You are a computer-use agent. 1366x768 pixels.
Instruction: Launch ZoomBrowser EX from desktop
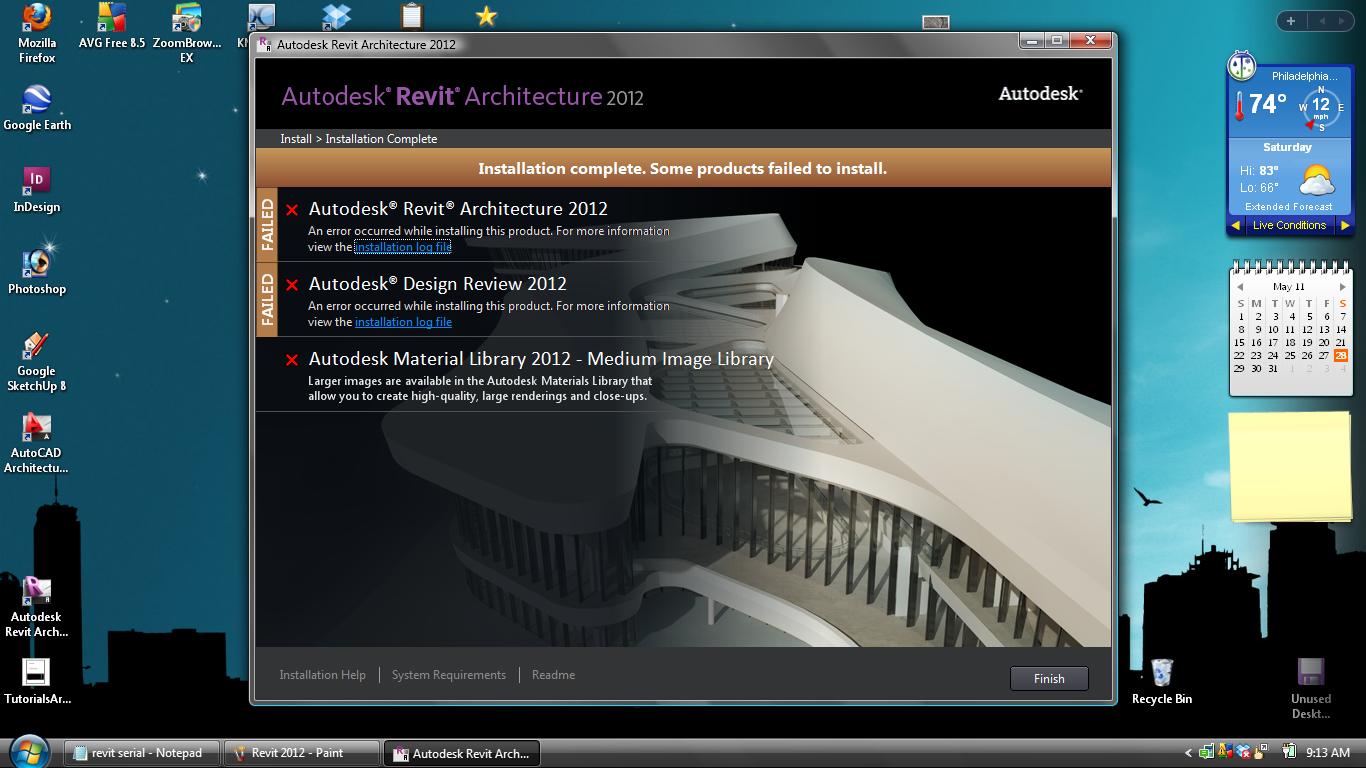(x=187, y=33)
